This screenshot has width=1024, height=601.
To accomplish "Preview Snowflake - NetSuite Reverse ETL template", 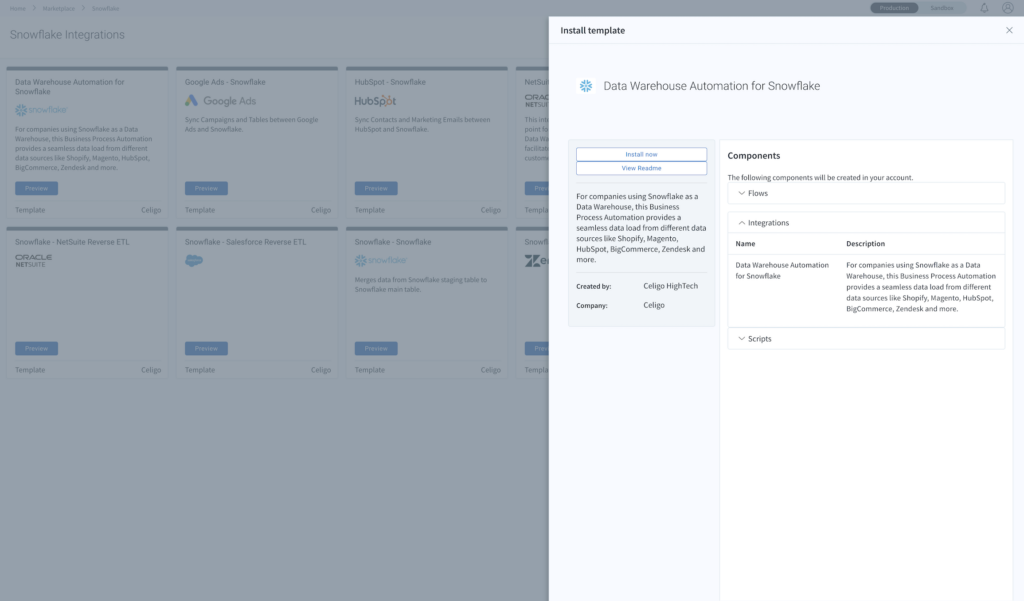I will [x=37, y=348].
